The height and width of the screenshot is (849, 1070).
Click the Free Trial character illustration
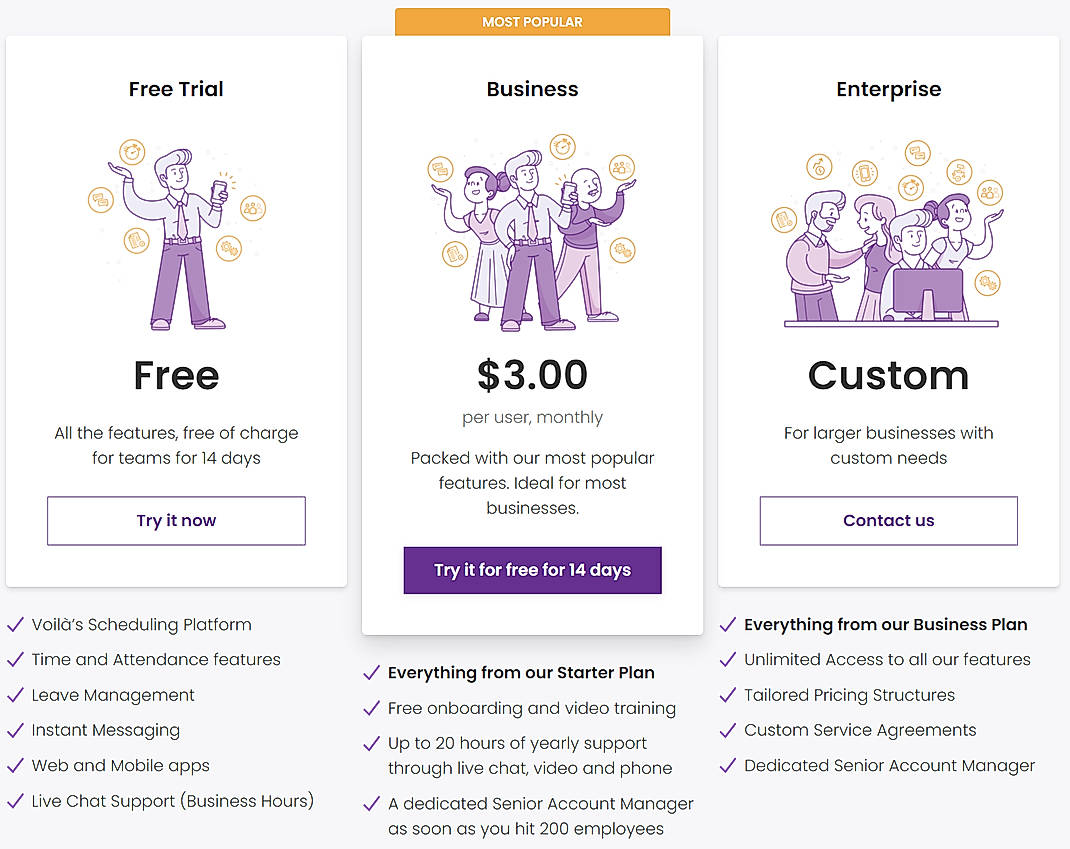(176, 235)
